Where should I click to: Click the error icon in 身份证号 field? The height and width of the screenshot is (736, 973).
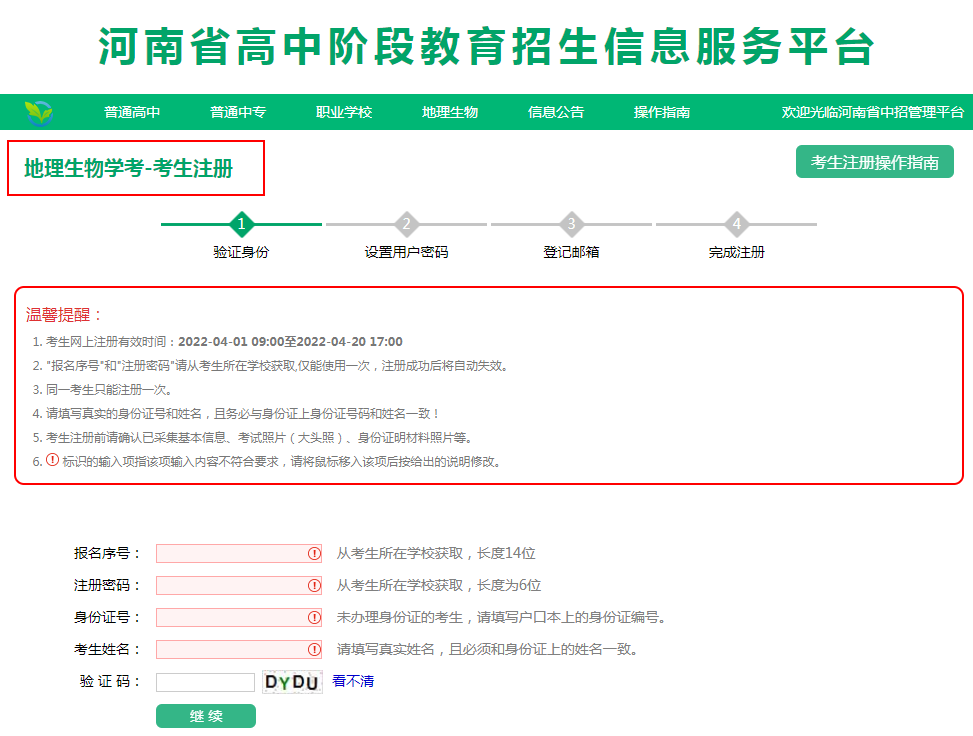tap(313, 617)
